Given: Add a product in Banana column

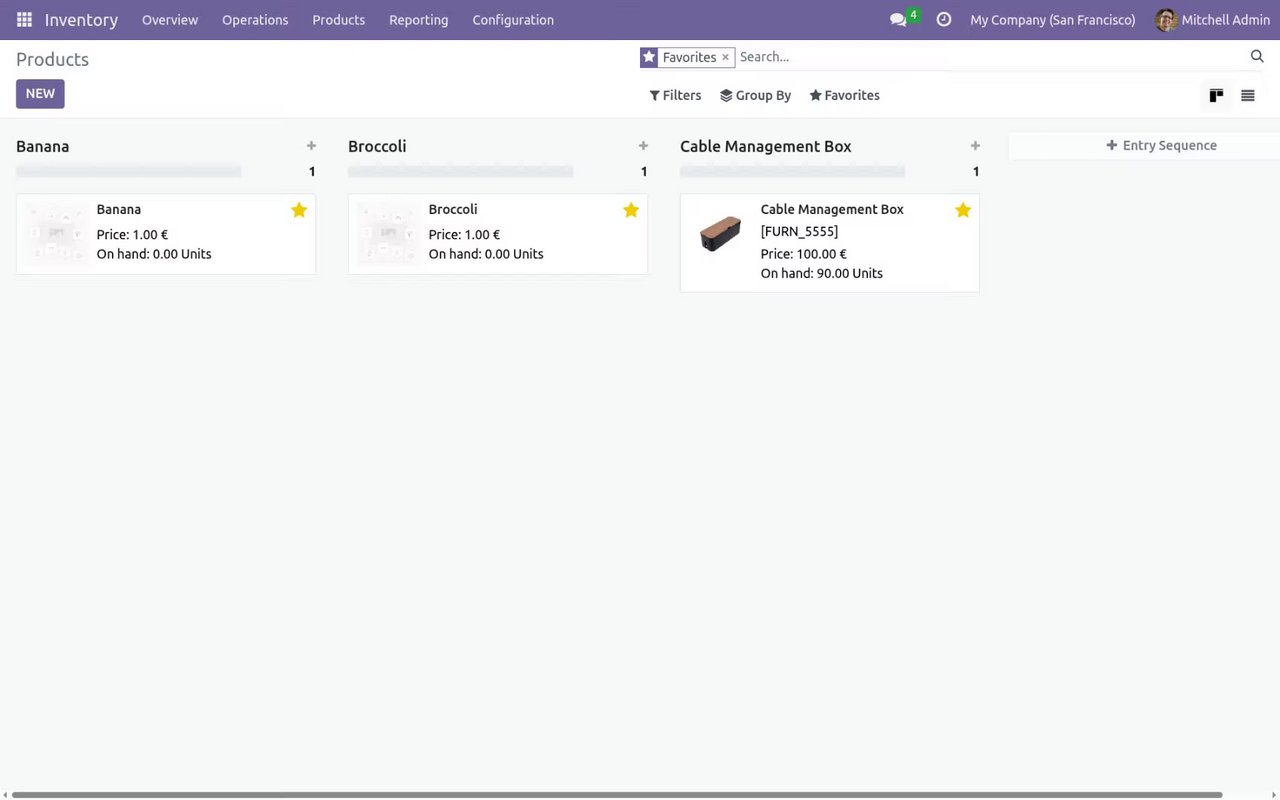Looking at the screenshot, I should (x=311, y=146).
